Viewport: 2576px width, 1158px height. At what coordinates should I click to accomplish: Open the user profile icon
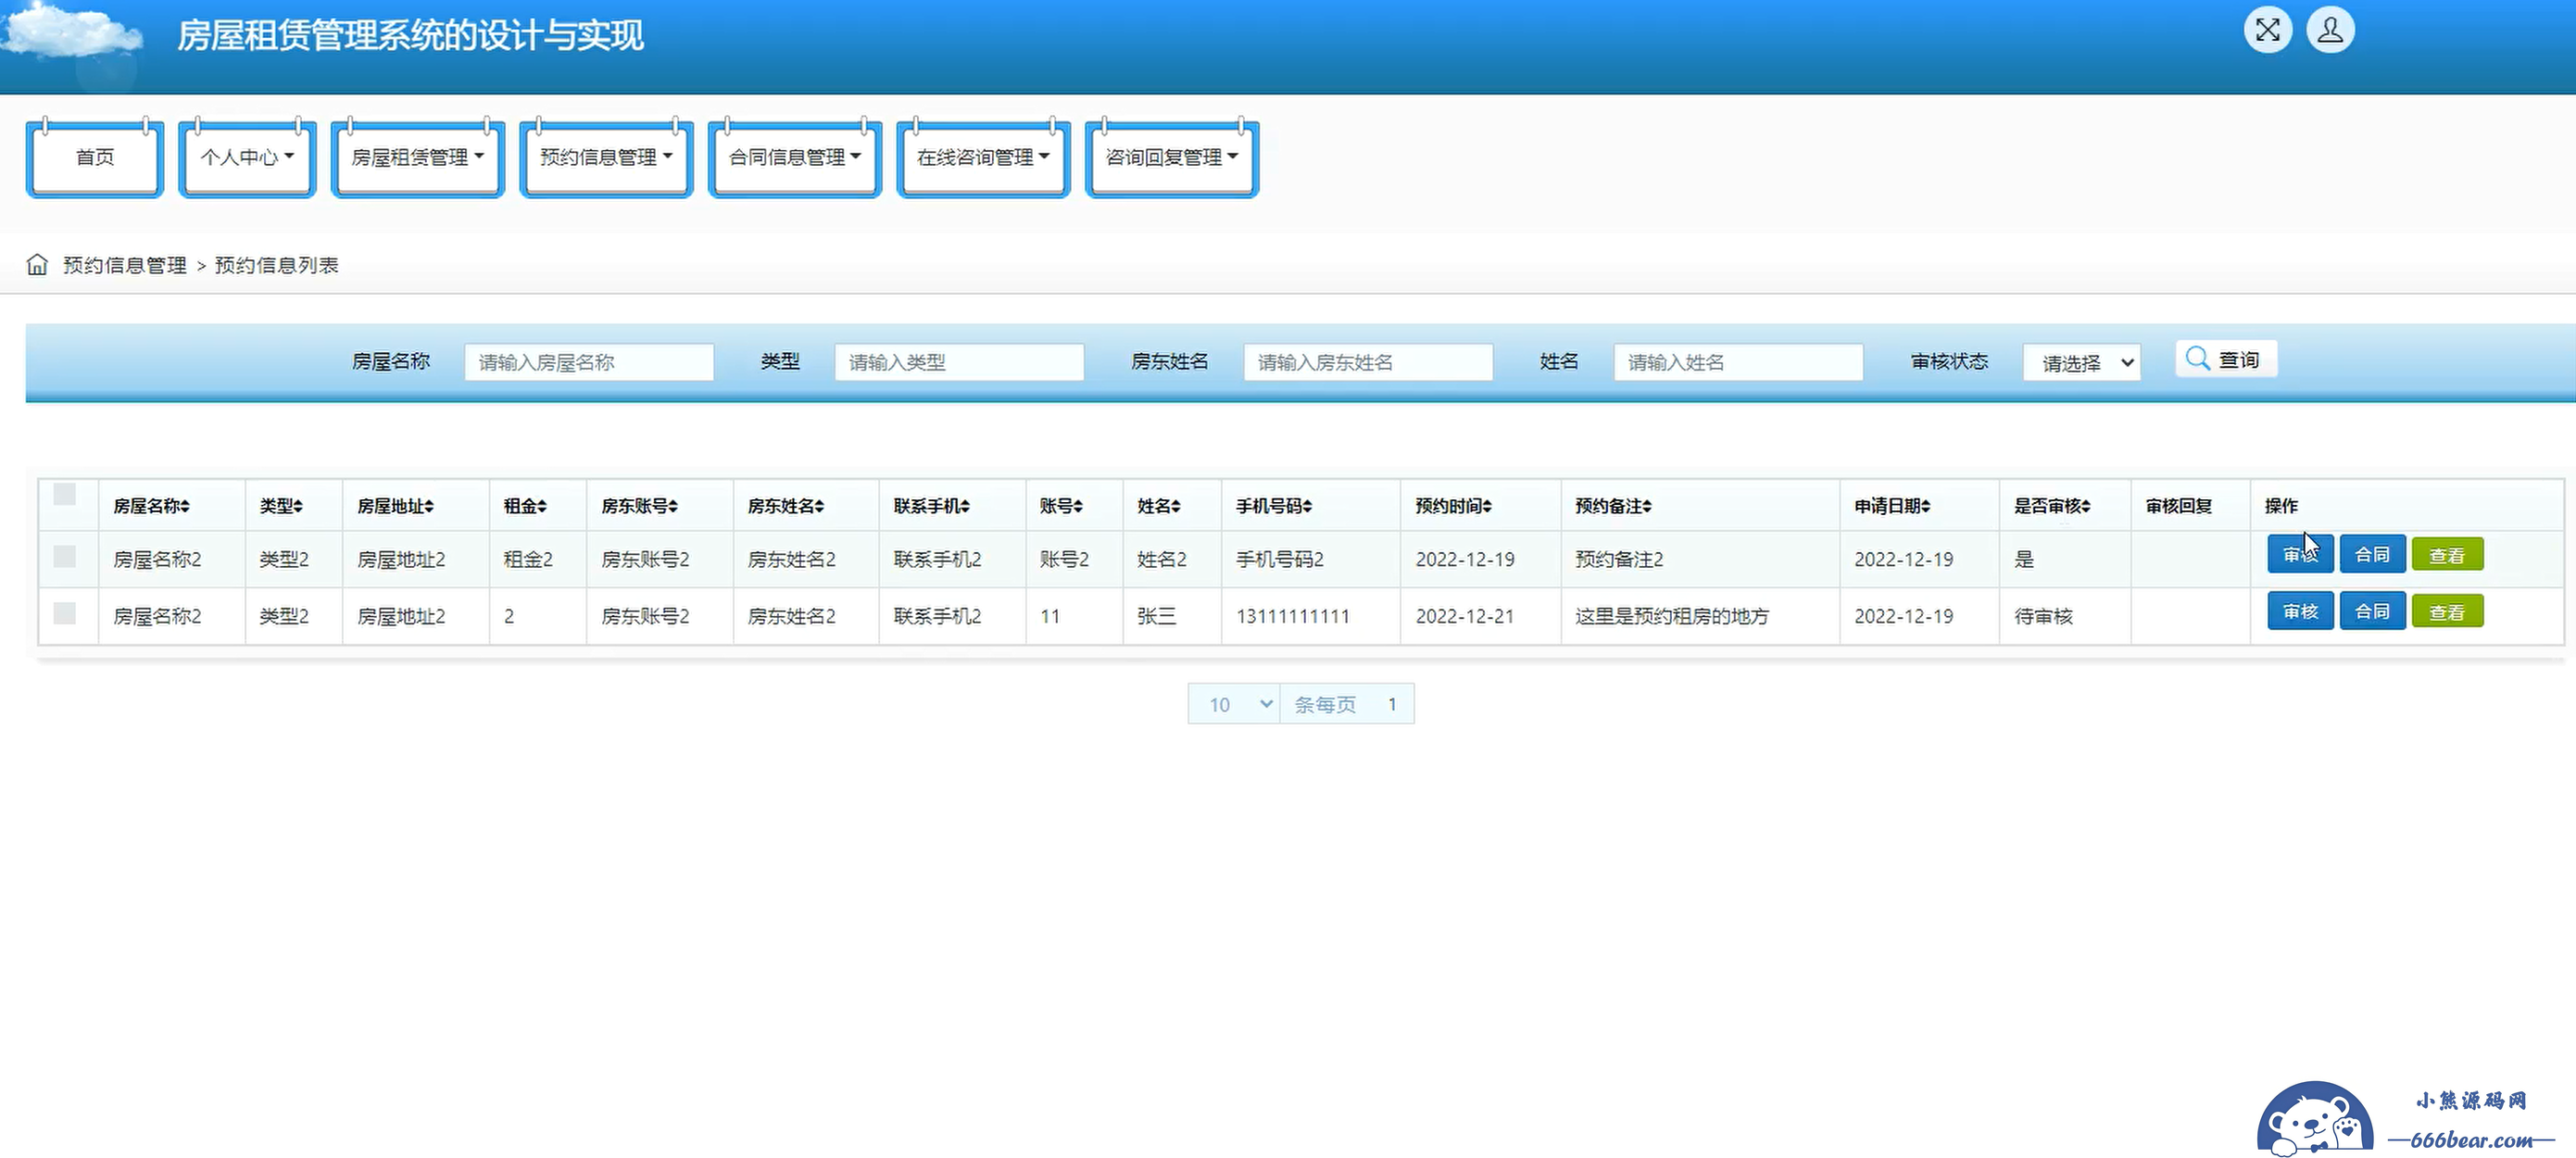pyautogui.click(x=2330, y=30)
